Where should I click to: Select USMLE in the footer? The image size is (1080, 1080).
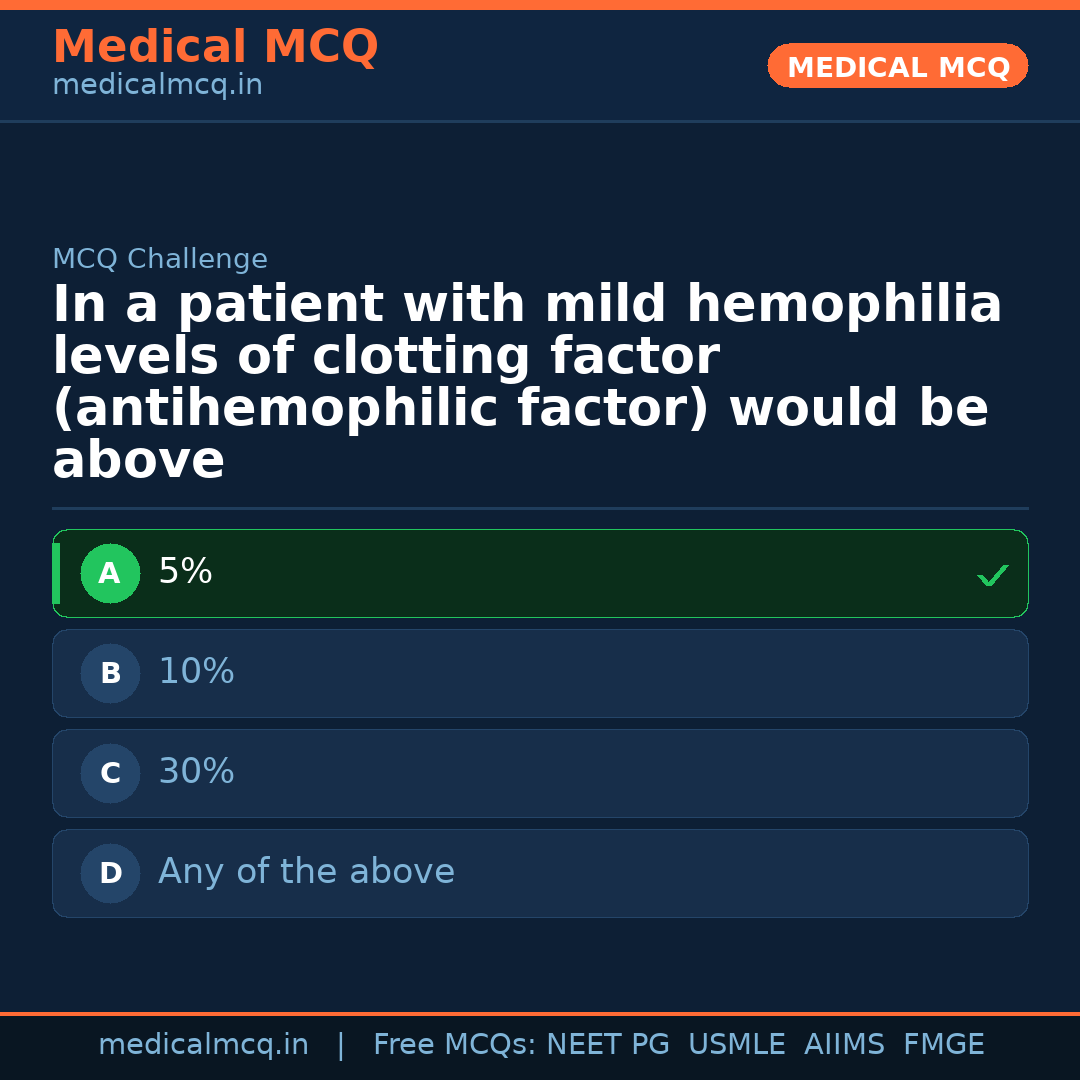click(x=736, y=1045)
